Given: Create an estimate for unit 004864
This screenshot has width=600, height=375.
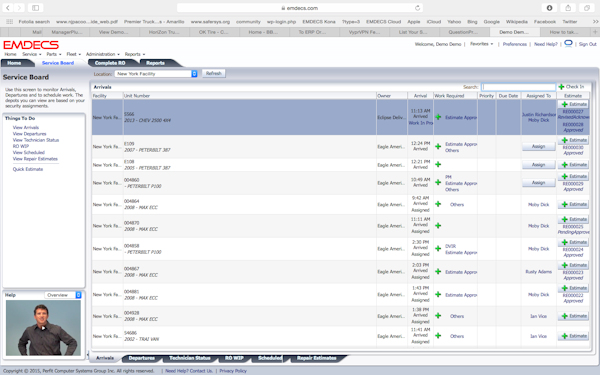Looking at the screenshot, I should pyautogui.click(x=573, y=204).
